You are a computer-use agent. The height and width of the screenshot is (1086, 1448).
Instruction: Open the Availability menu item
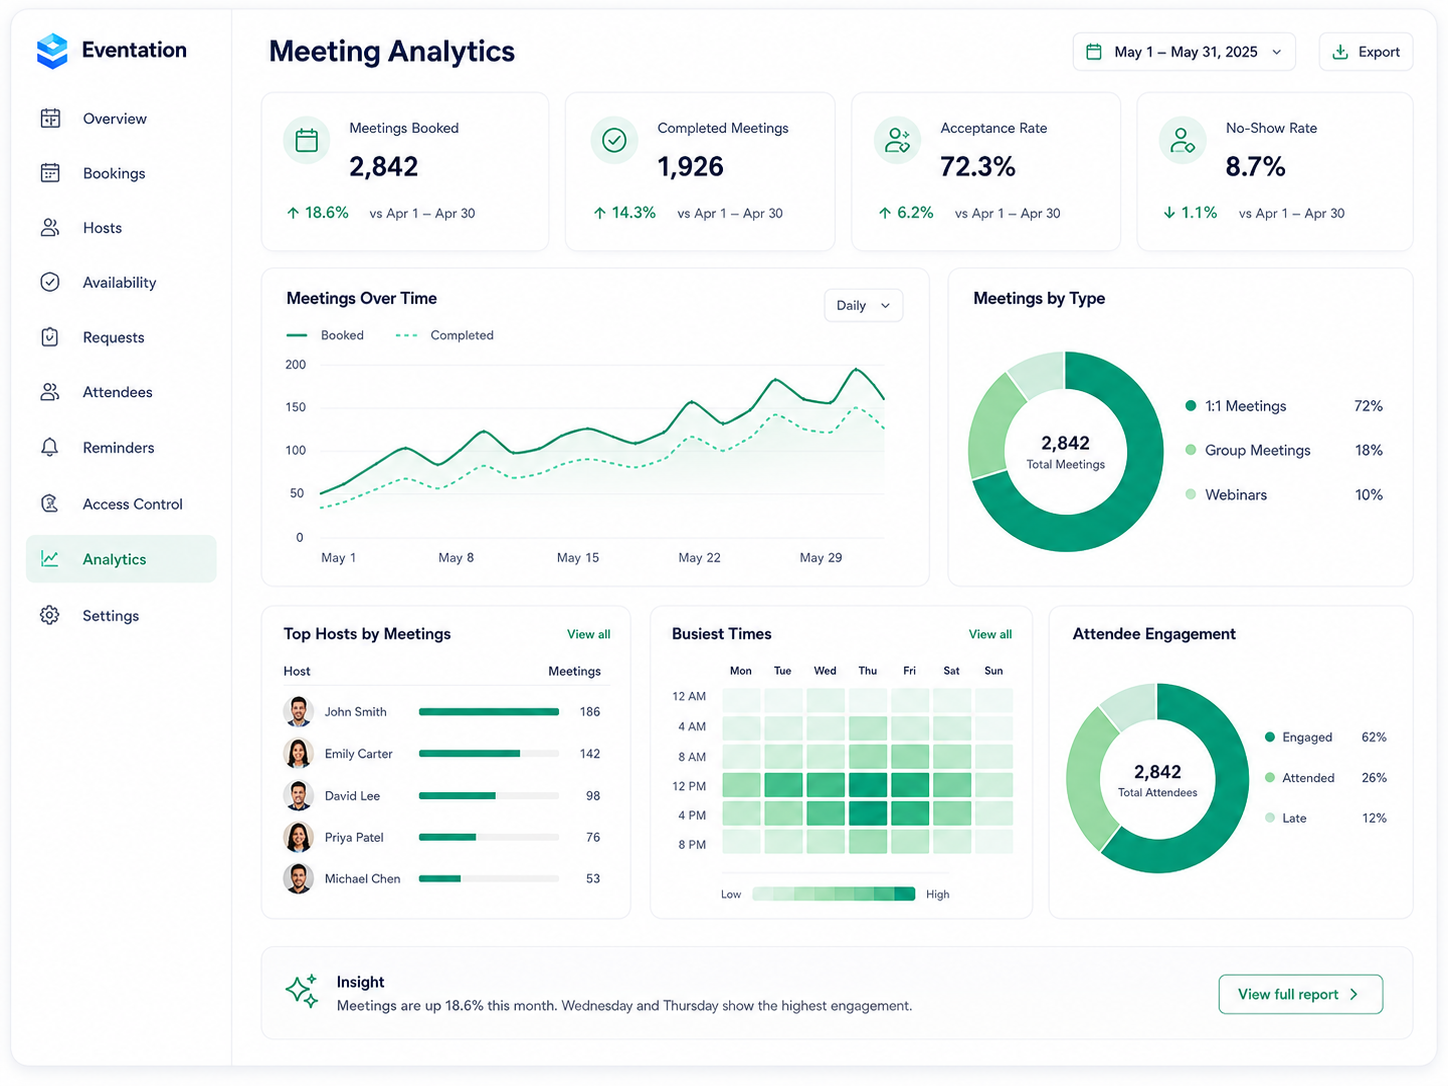tap(120, 282)
